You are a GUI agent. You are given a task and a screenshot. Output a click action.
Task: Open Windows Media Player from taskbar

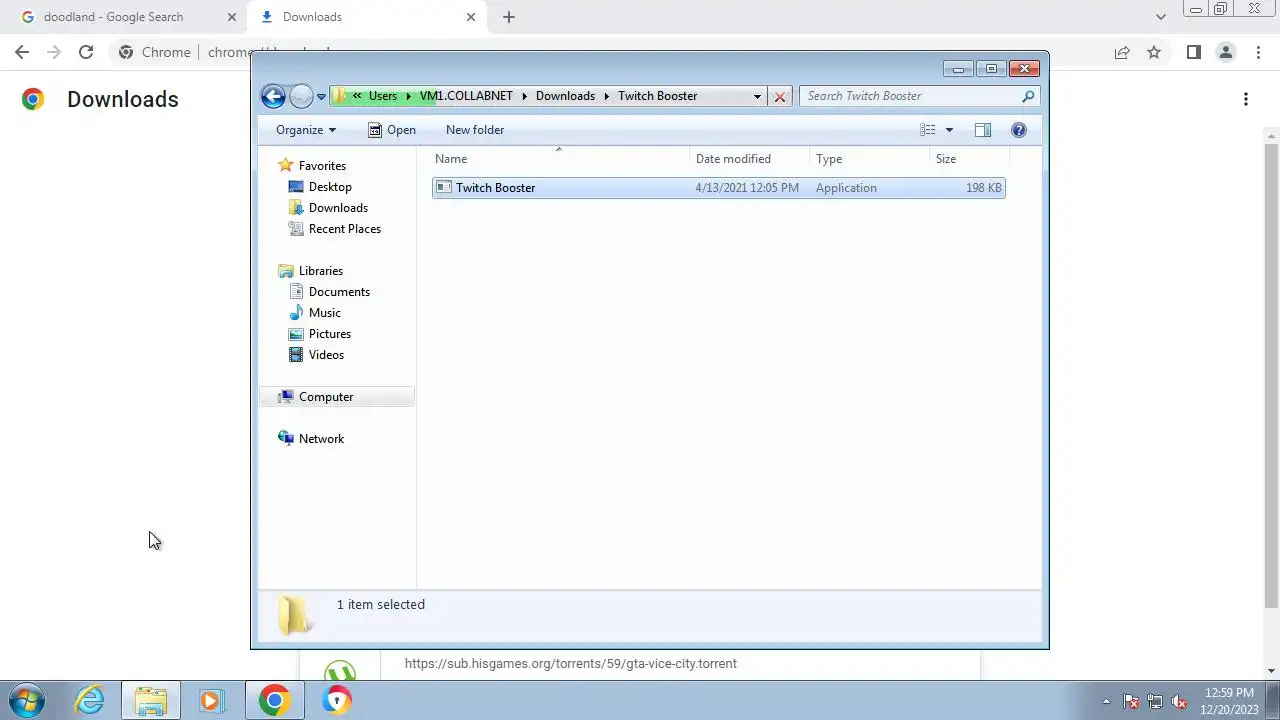[x=211, y=700]
